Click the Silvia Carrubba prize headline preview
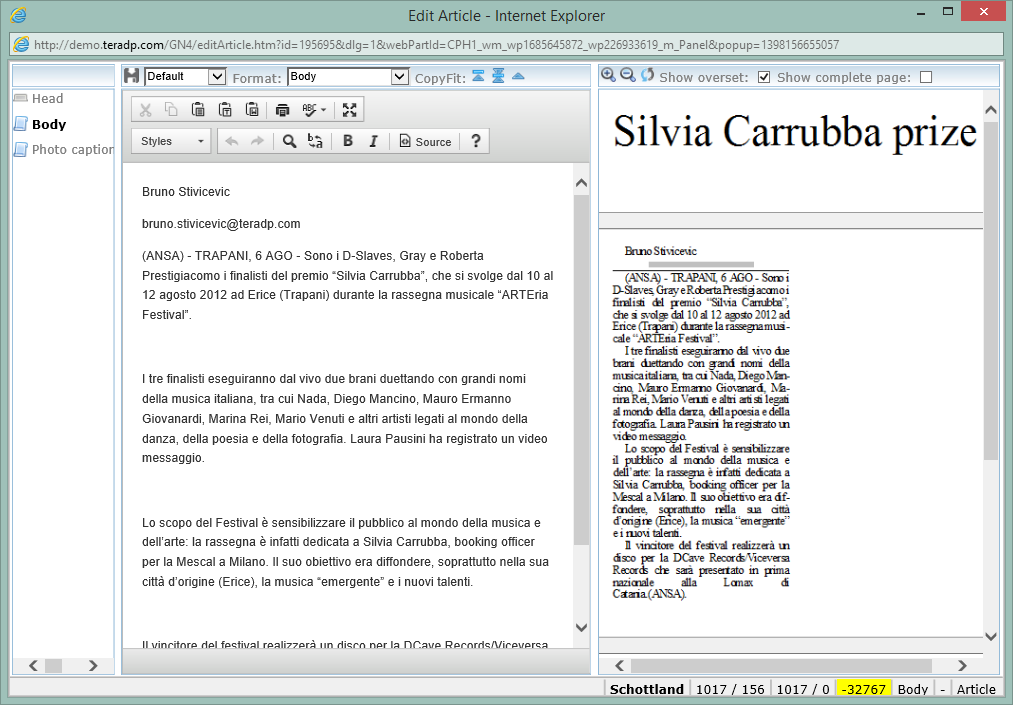The image size is (1013, 705). click(x=795, y=132)
